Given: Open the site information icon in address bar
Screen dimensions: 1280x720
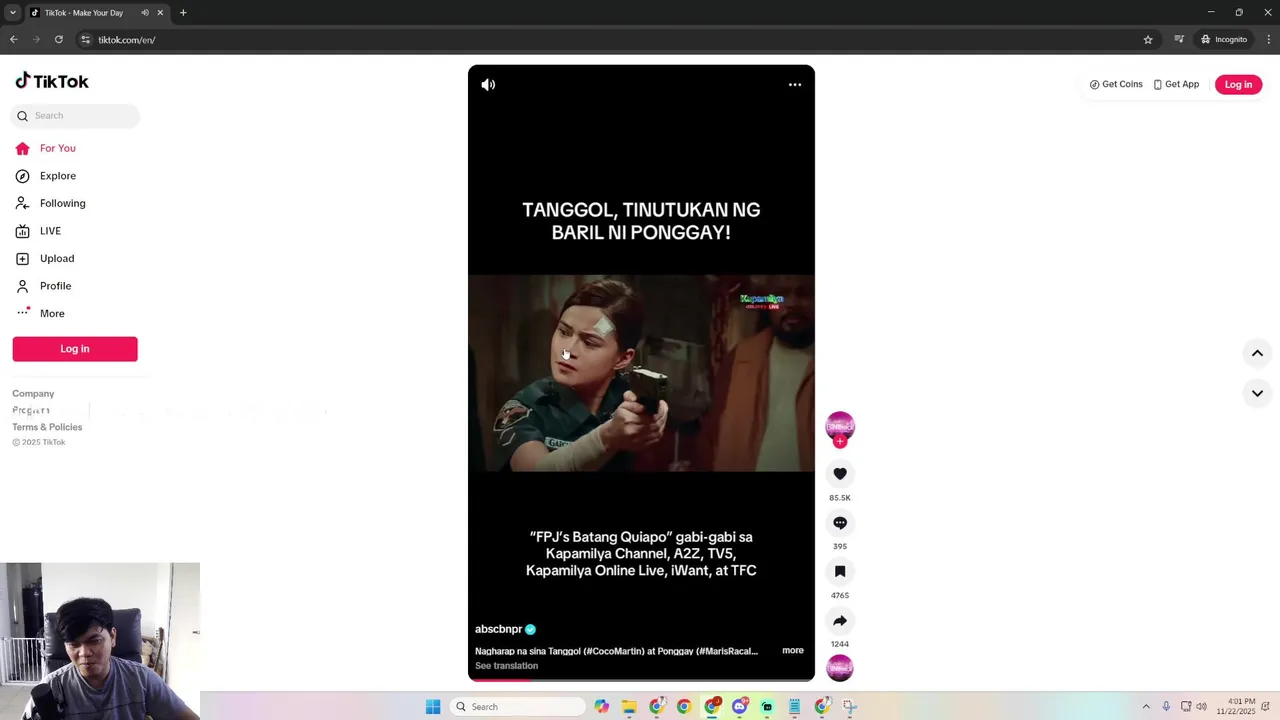Looking at the screenshot, I should tap(86, 40).
